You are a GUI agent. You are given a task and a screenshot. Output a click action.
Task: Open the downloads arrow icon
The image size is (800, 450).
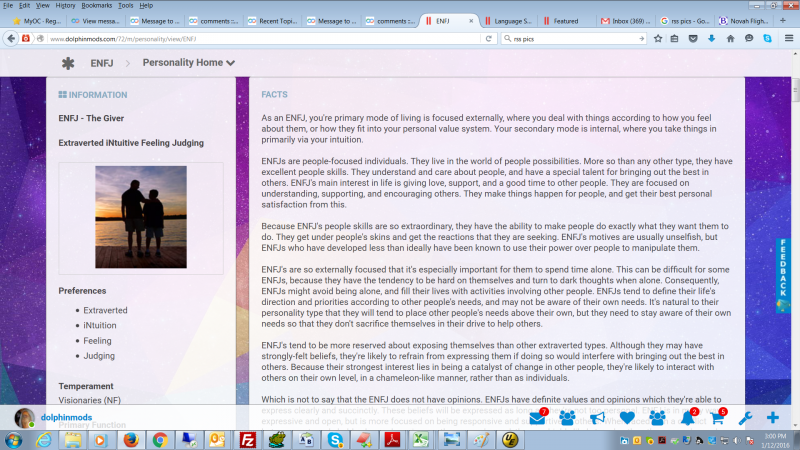click(x=711, y=38)
